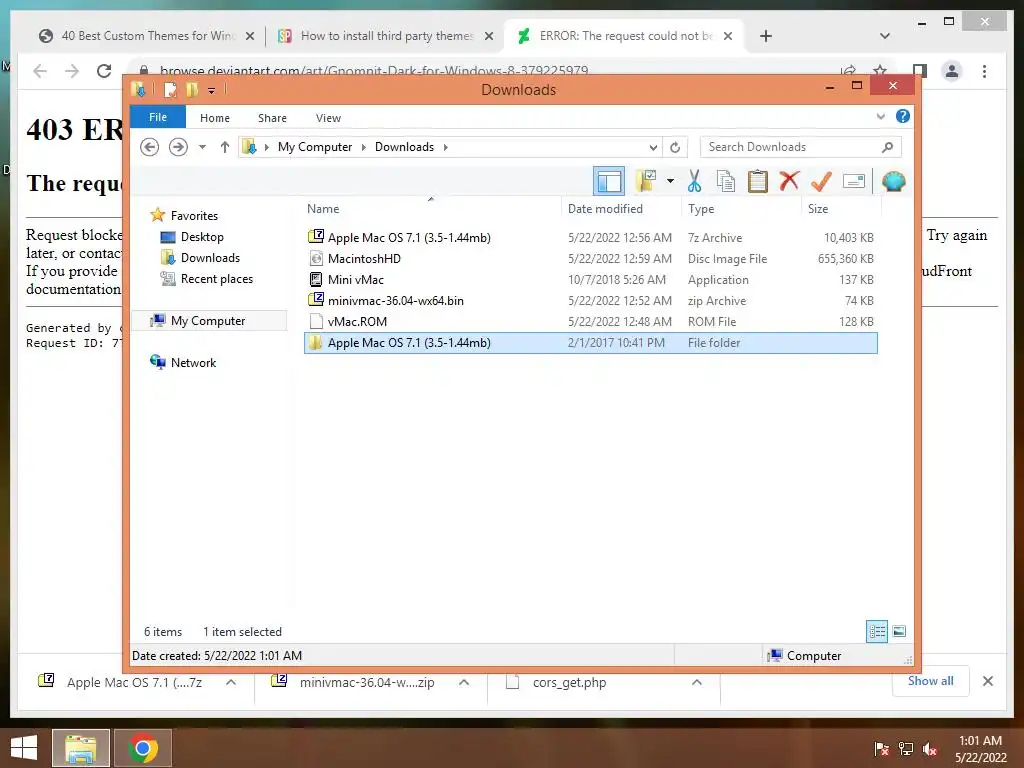Open the folder options toolbar icon
Viewport: 1024px width, 768px height.
tap(646, 181)
